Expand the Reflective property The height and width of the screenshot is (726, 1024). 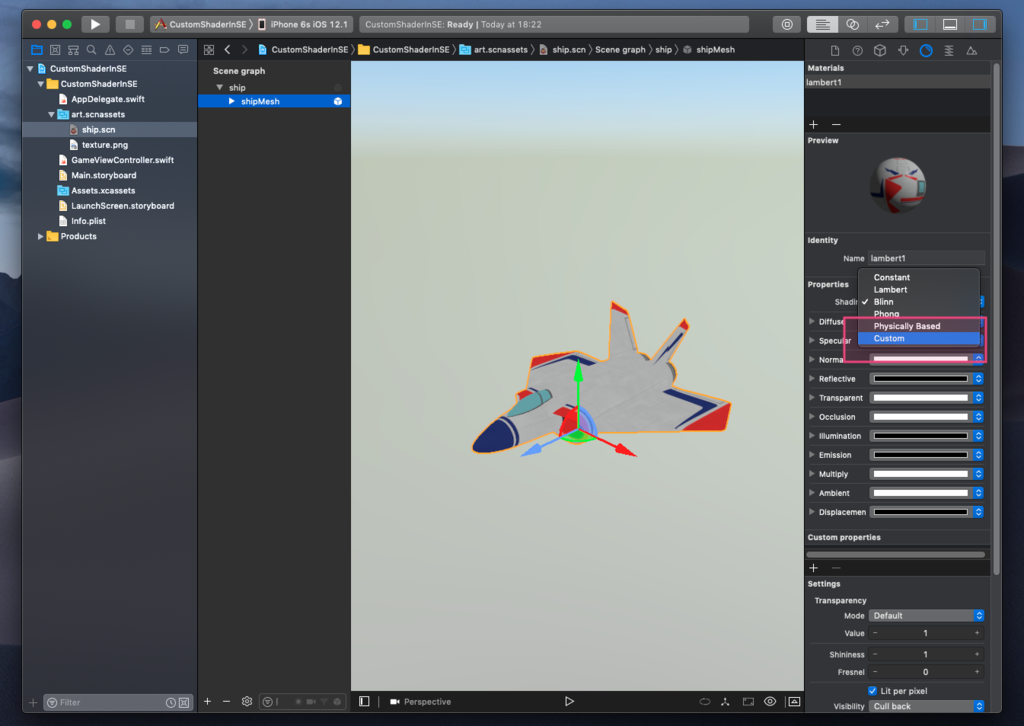tap(812, 379)
